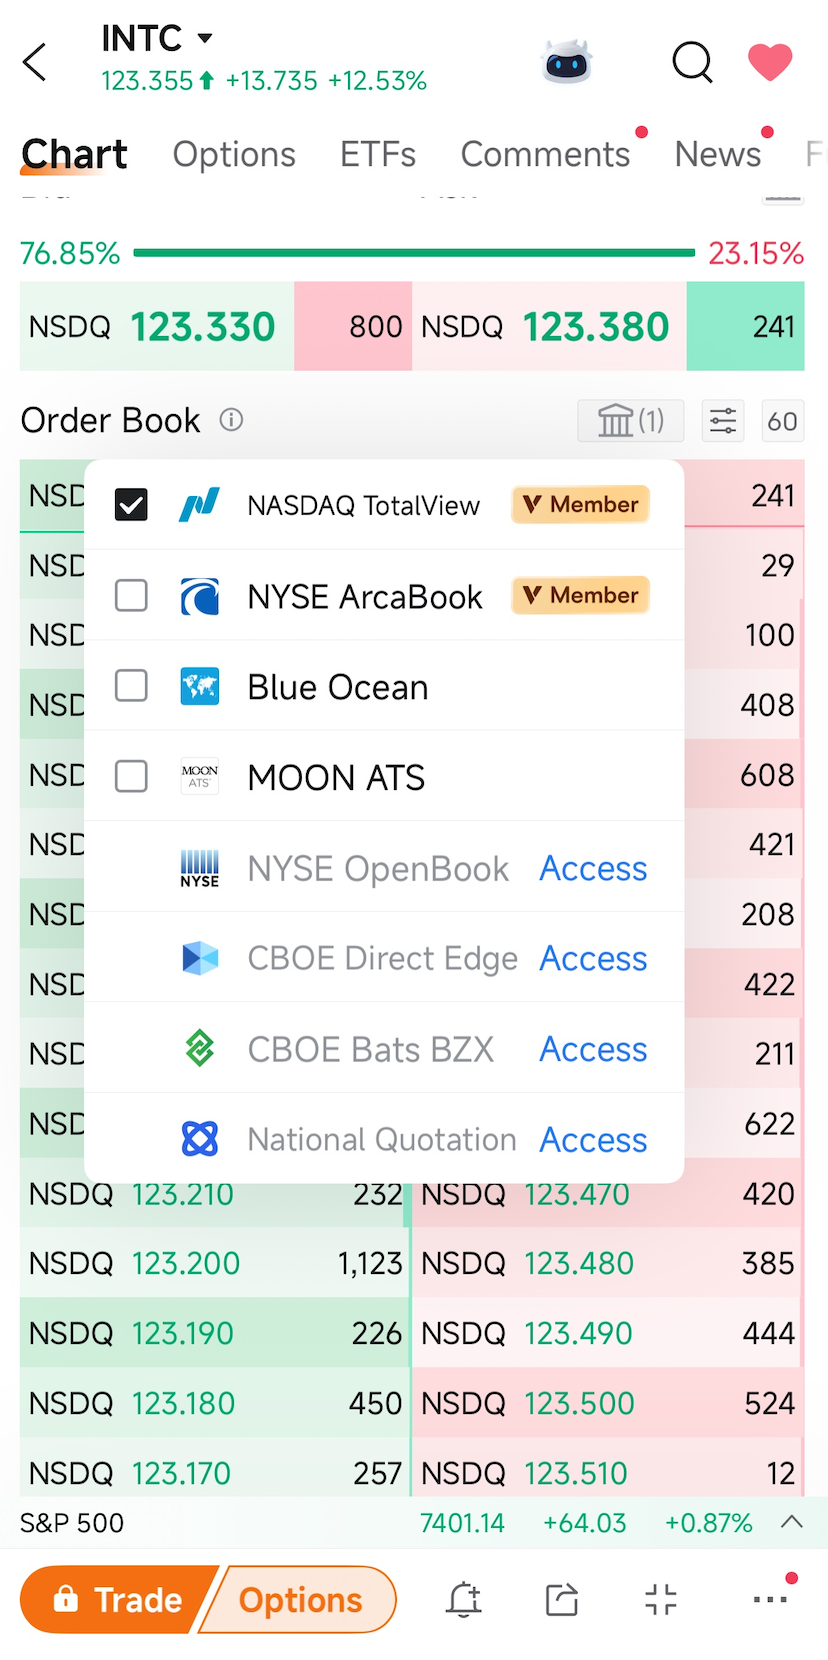The height and width of the screenshot is (1660, 828).
Task: Expand the INTC ticker dropdown arrow
Action: (x=205, y=38)
